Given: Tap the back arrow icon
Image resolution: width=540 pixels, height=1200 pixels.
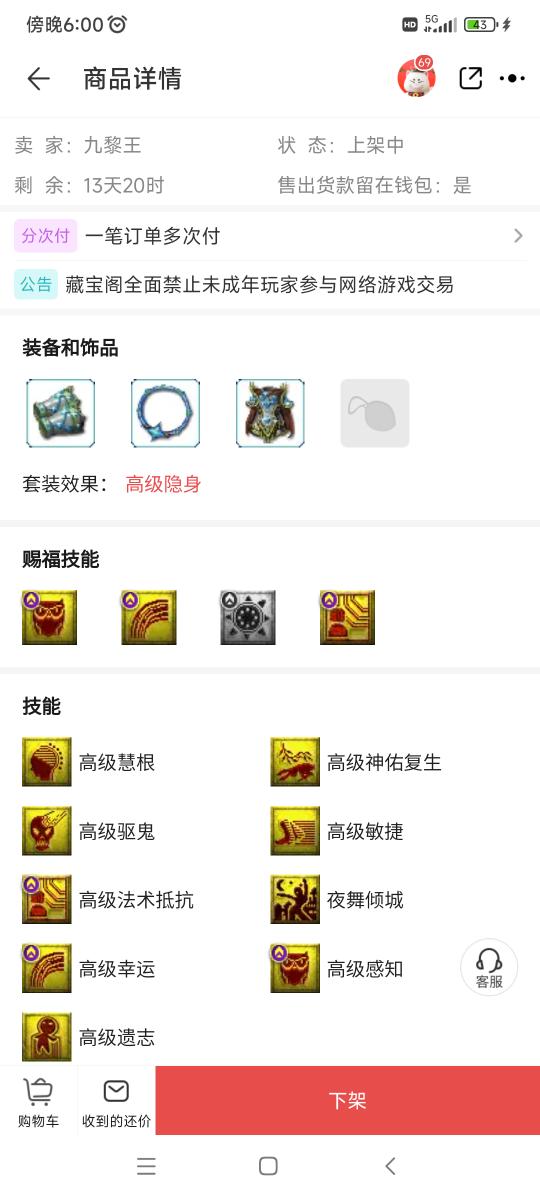Looking at the screenshot, I should point(38,79).
